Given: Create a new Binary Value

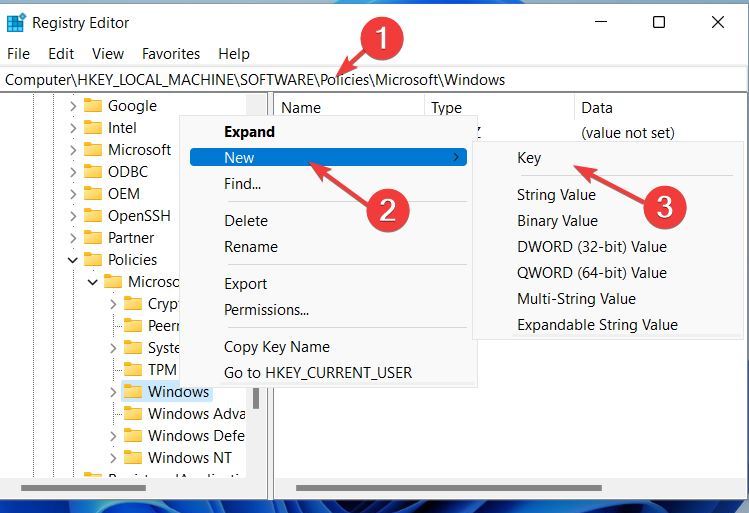Looking at the screenshot, I should 608,221.
